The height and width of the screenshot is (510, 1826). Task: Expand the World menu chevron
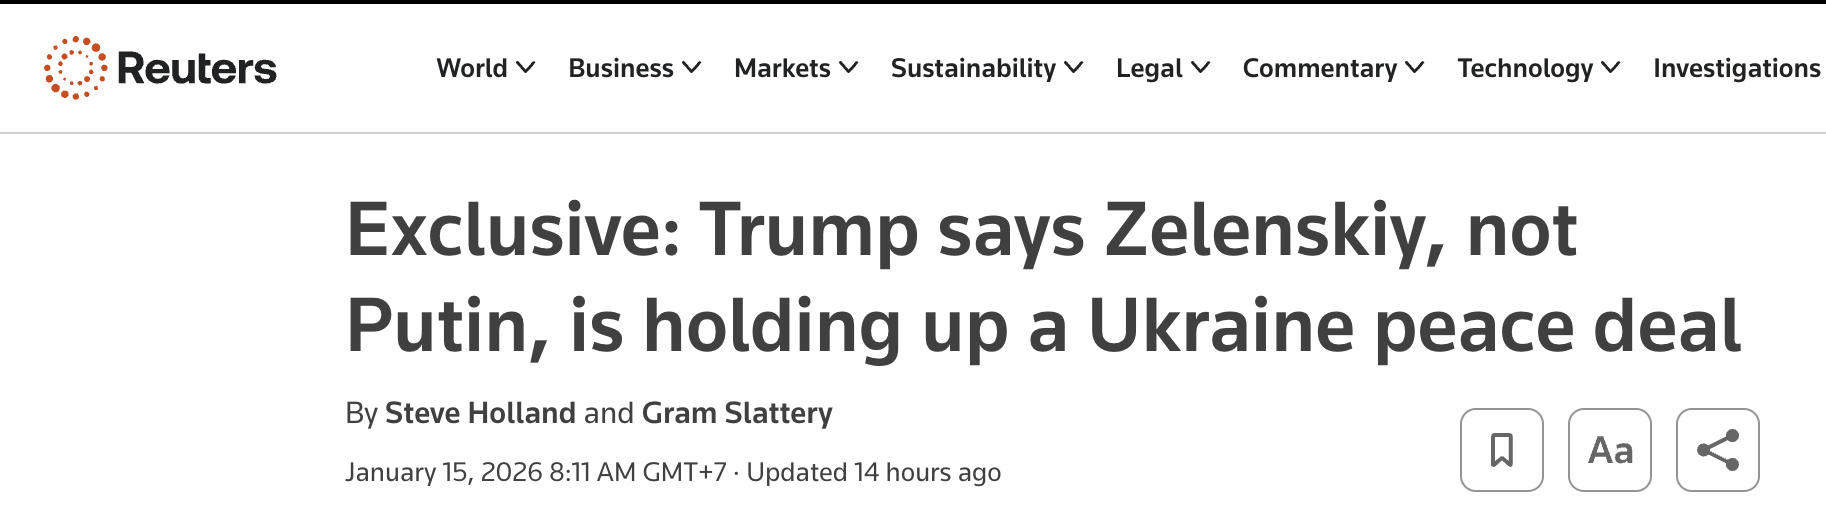pyautogui.click(x=526, y=68)
